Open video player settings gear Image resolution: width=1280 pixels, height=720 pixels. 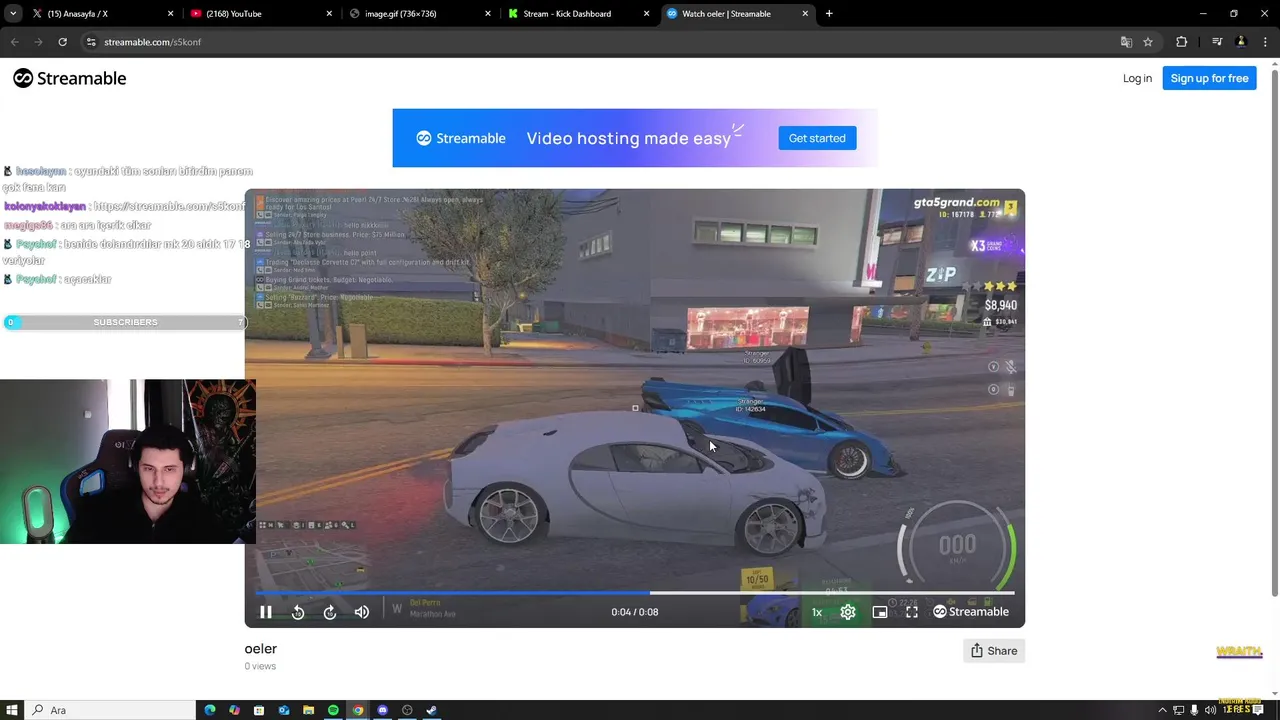[x=848, y=612]
